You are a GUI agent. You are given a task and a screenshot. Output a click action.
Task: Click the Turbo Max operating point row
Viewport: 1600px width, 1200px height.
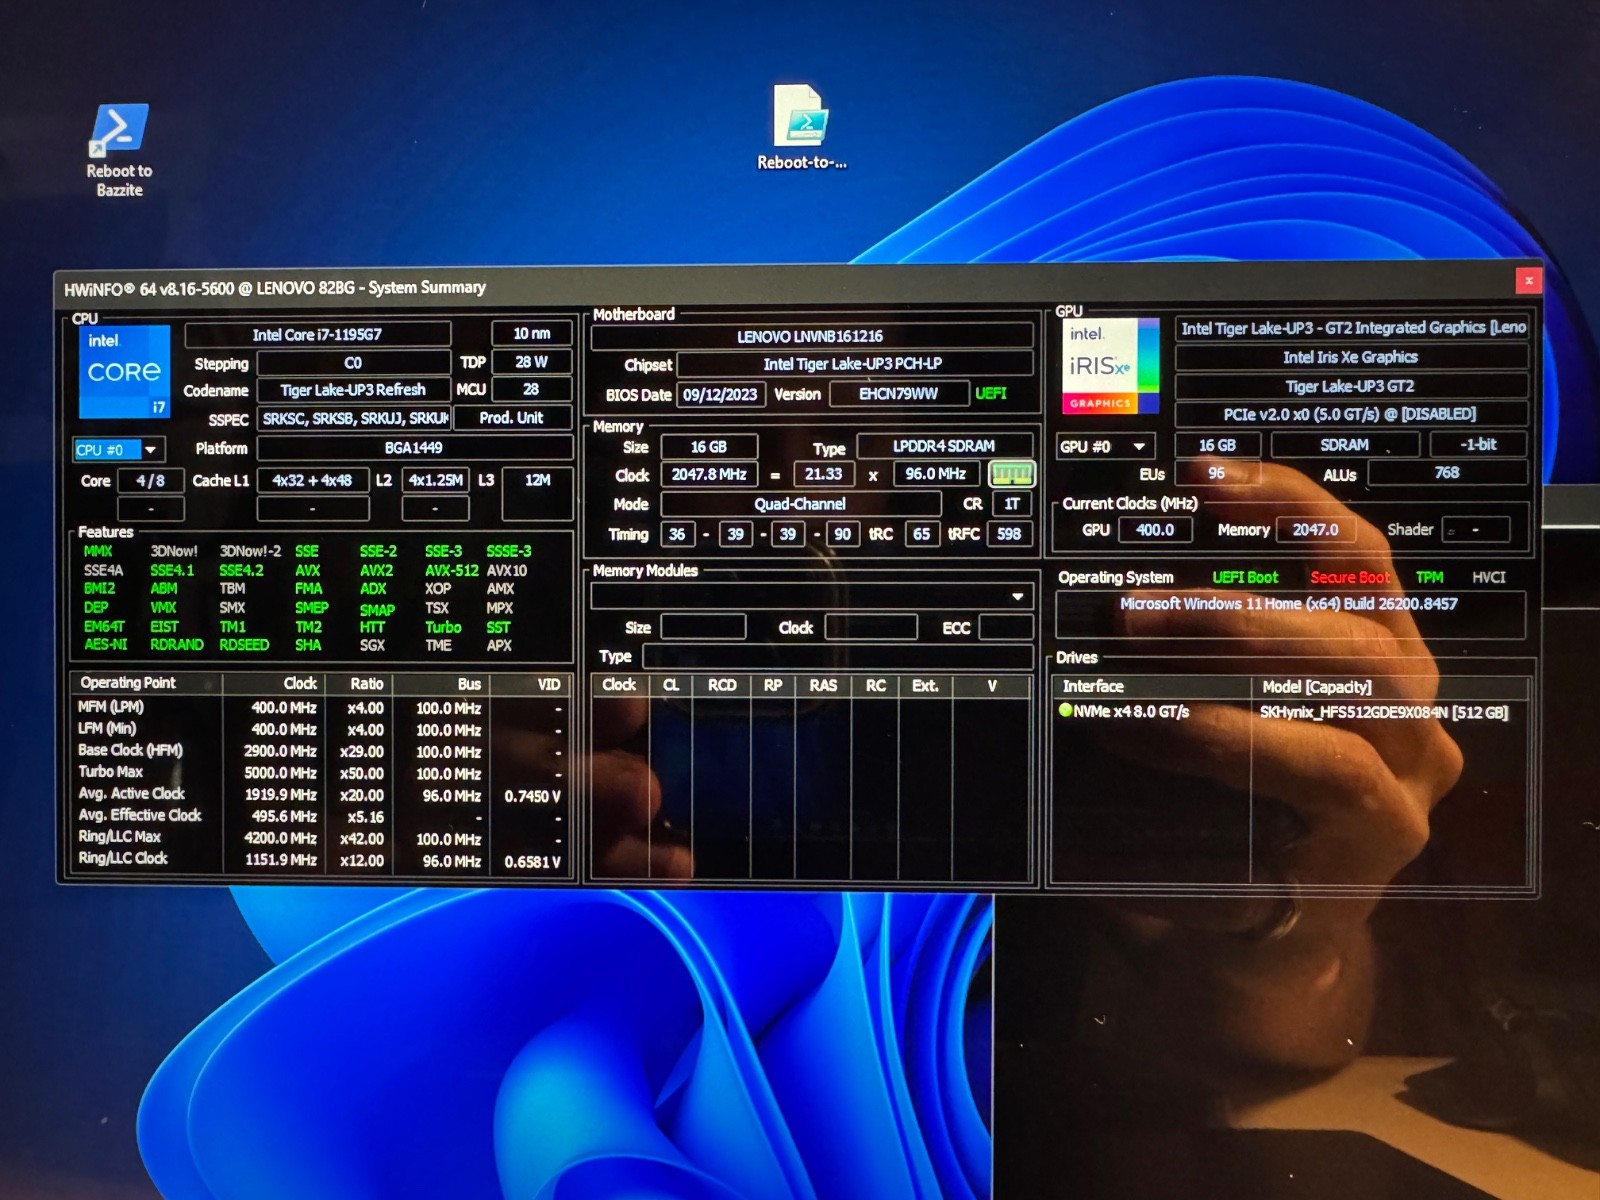[x=323, y=772]
